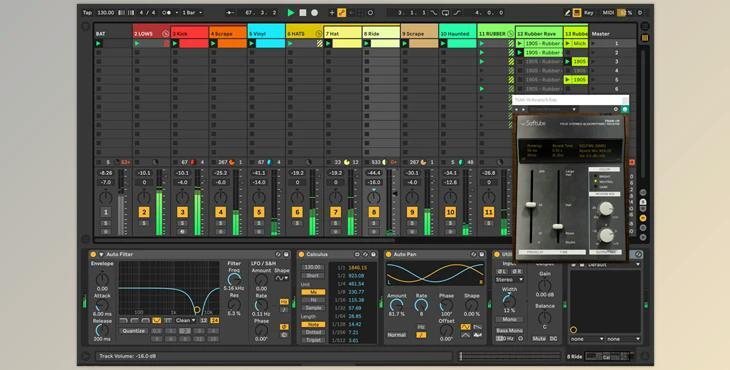This screenshot has width=730, height=370.
Task: Open first 'none' dropdown in XY pad
Action: [587, 339]
